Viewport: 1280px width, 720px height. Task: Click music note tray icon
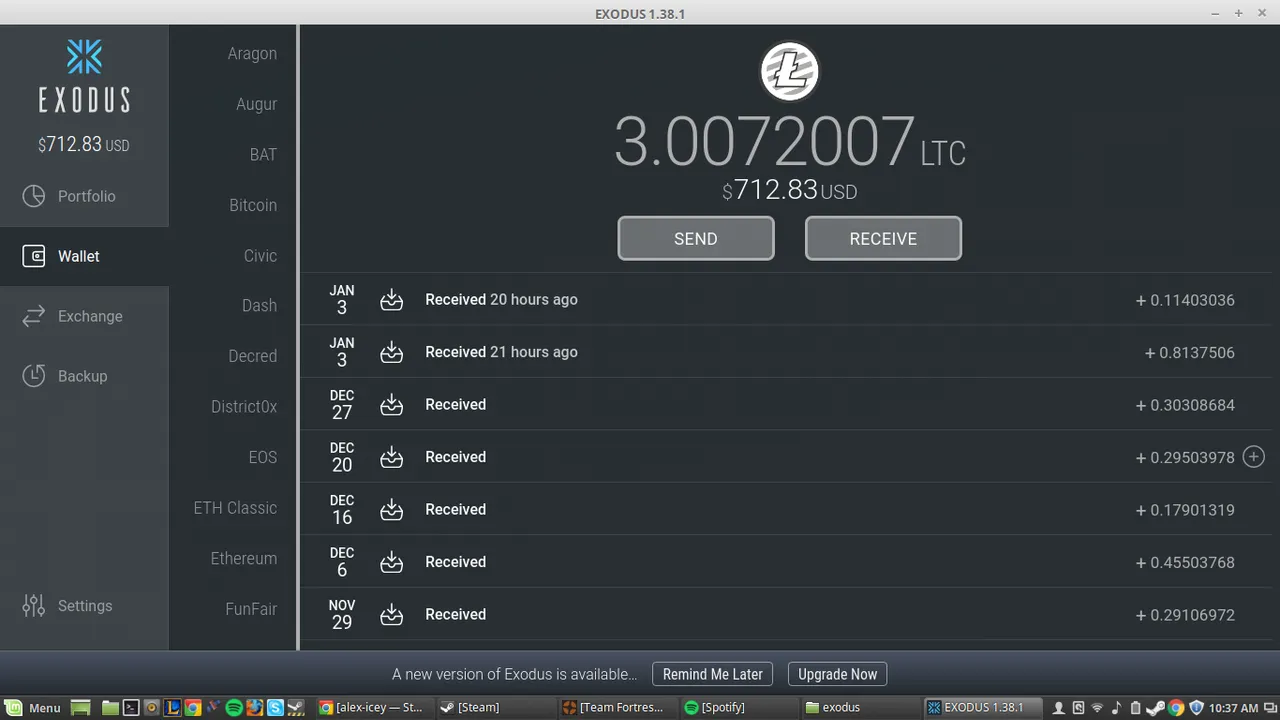[x=1117, y=708]
